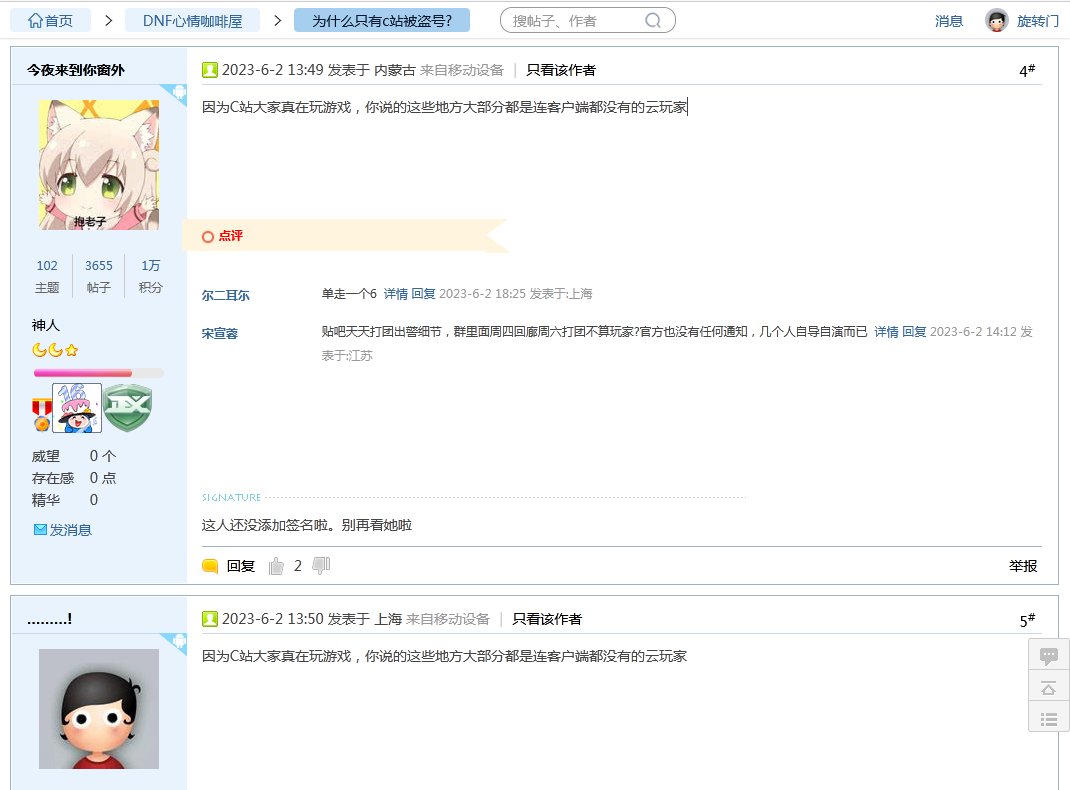Go to the 首页 home breadcrumb
The image size is (1070, 790).
pos(50,20)
